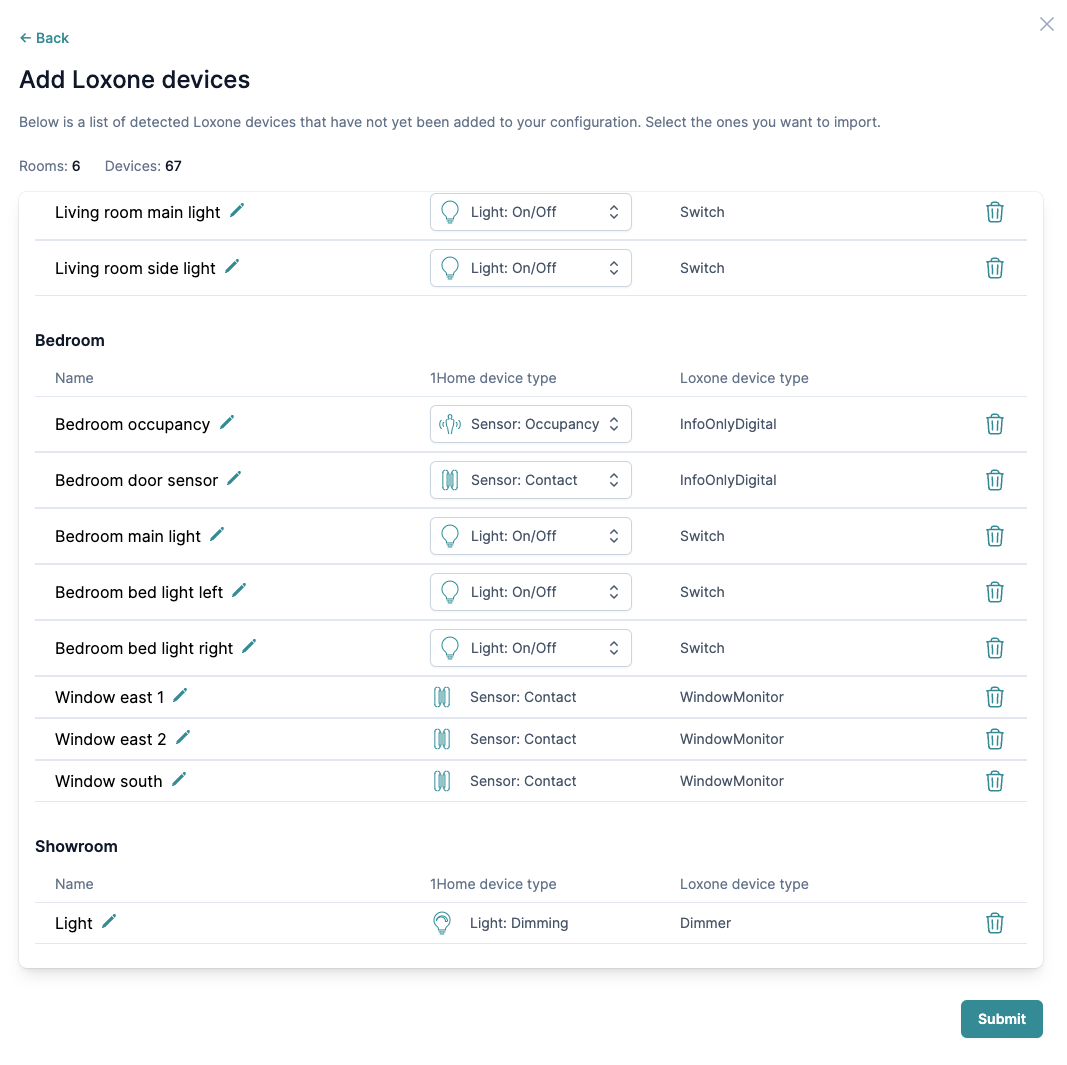Close the Add Loxone devices dialog

pos(1046,24)
